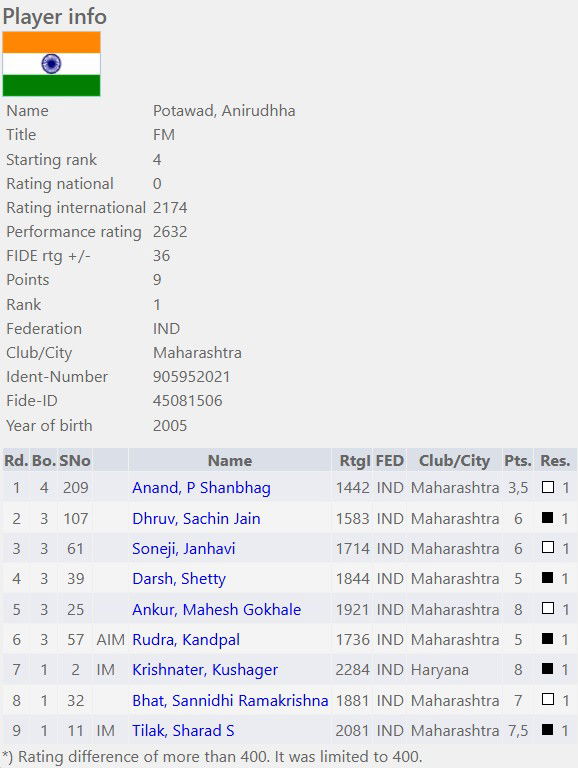Open Ankur, Mahesh Gokhale player link

coord(217,609)
